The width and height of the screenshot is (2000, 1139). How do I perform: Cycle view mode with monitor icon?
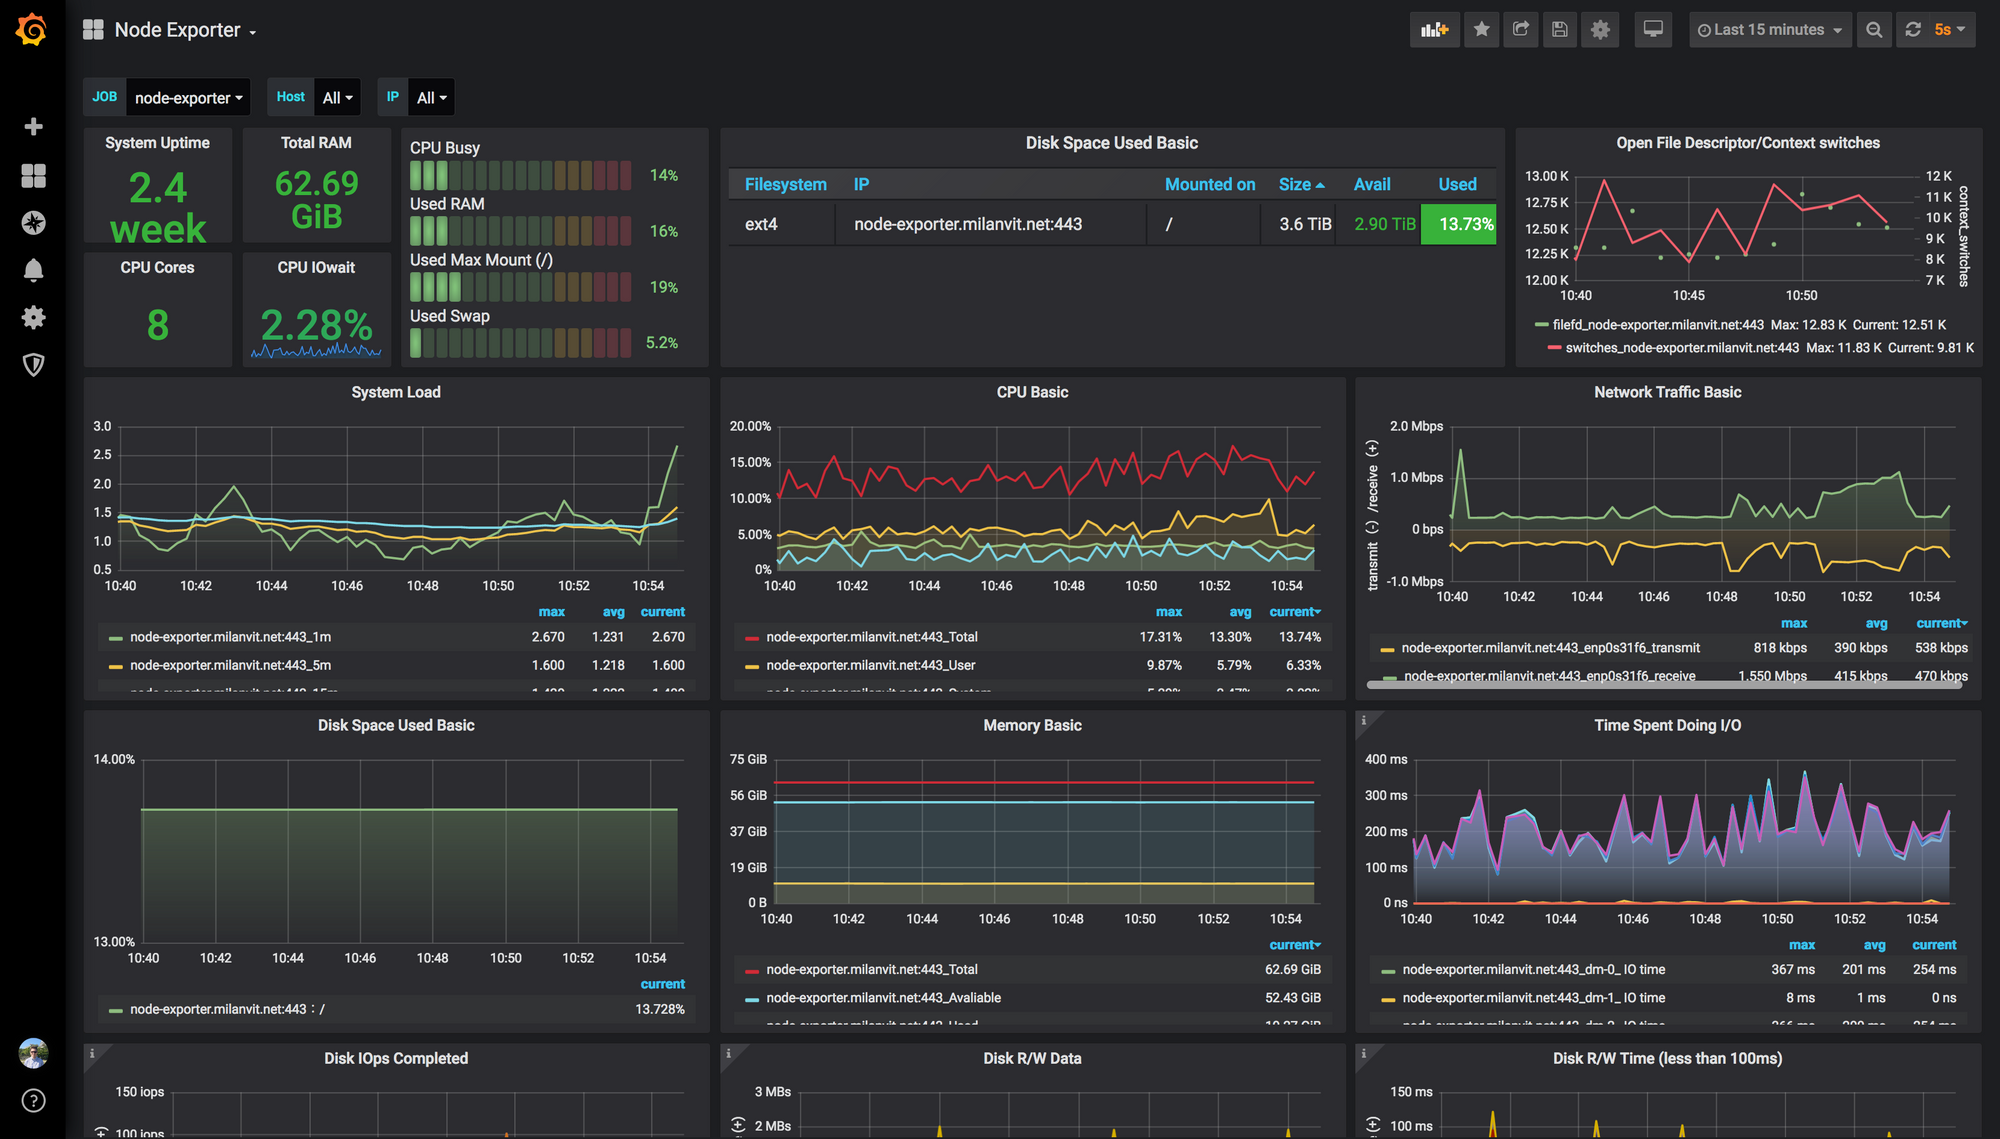[x=1654, y=30]
